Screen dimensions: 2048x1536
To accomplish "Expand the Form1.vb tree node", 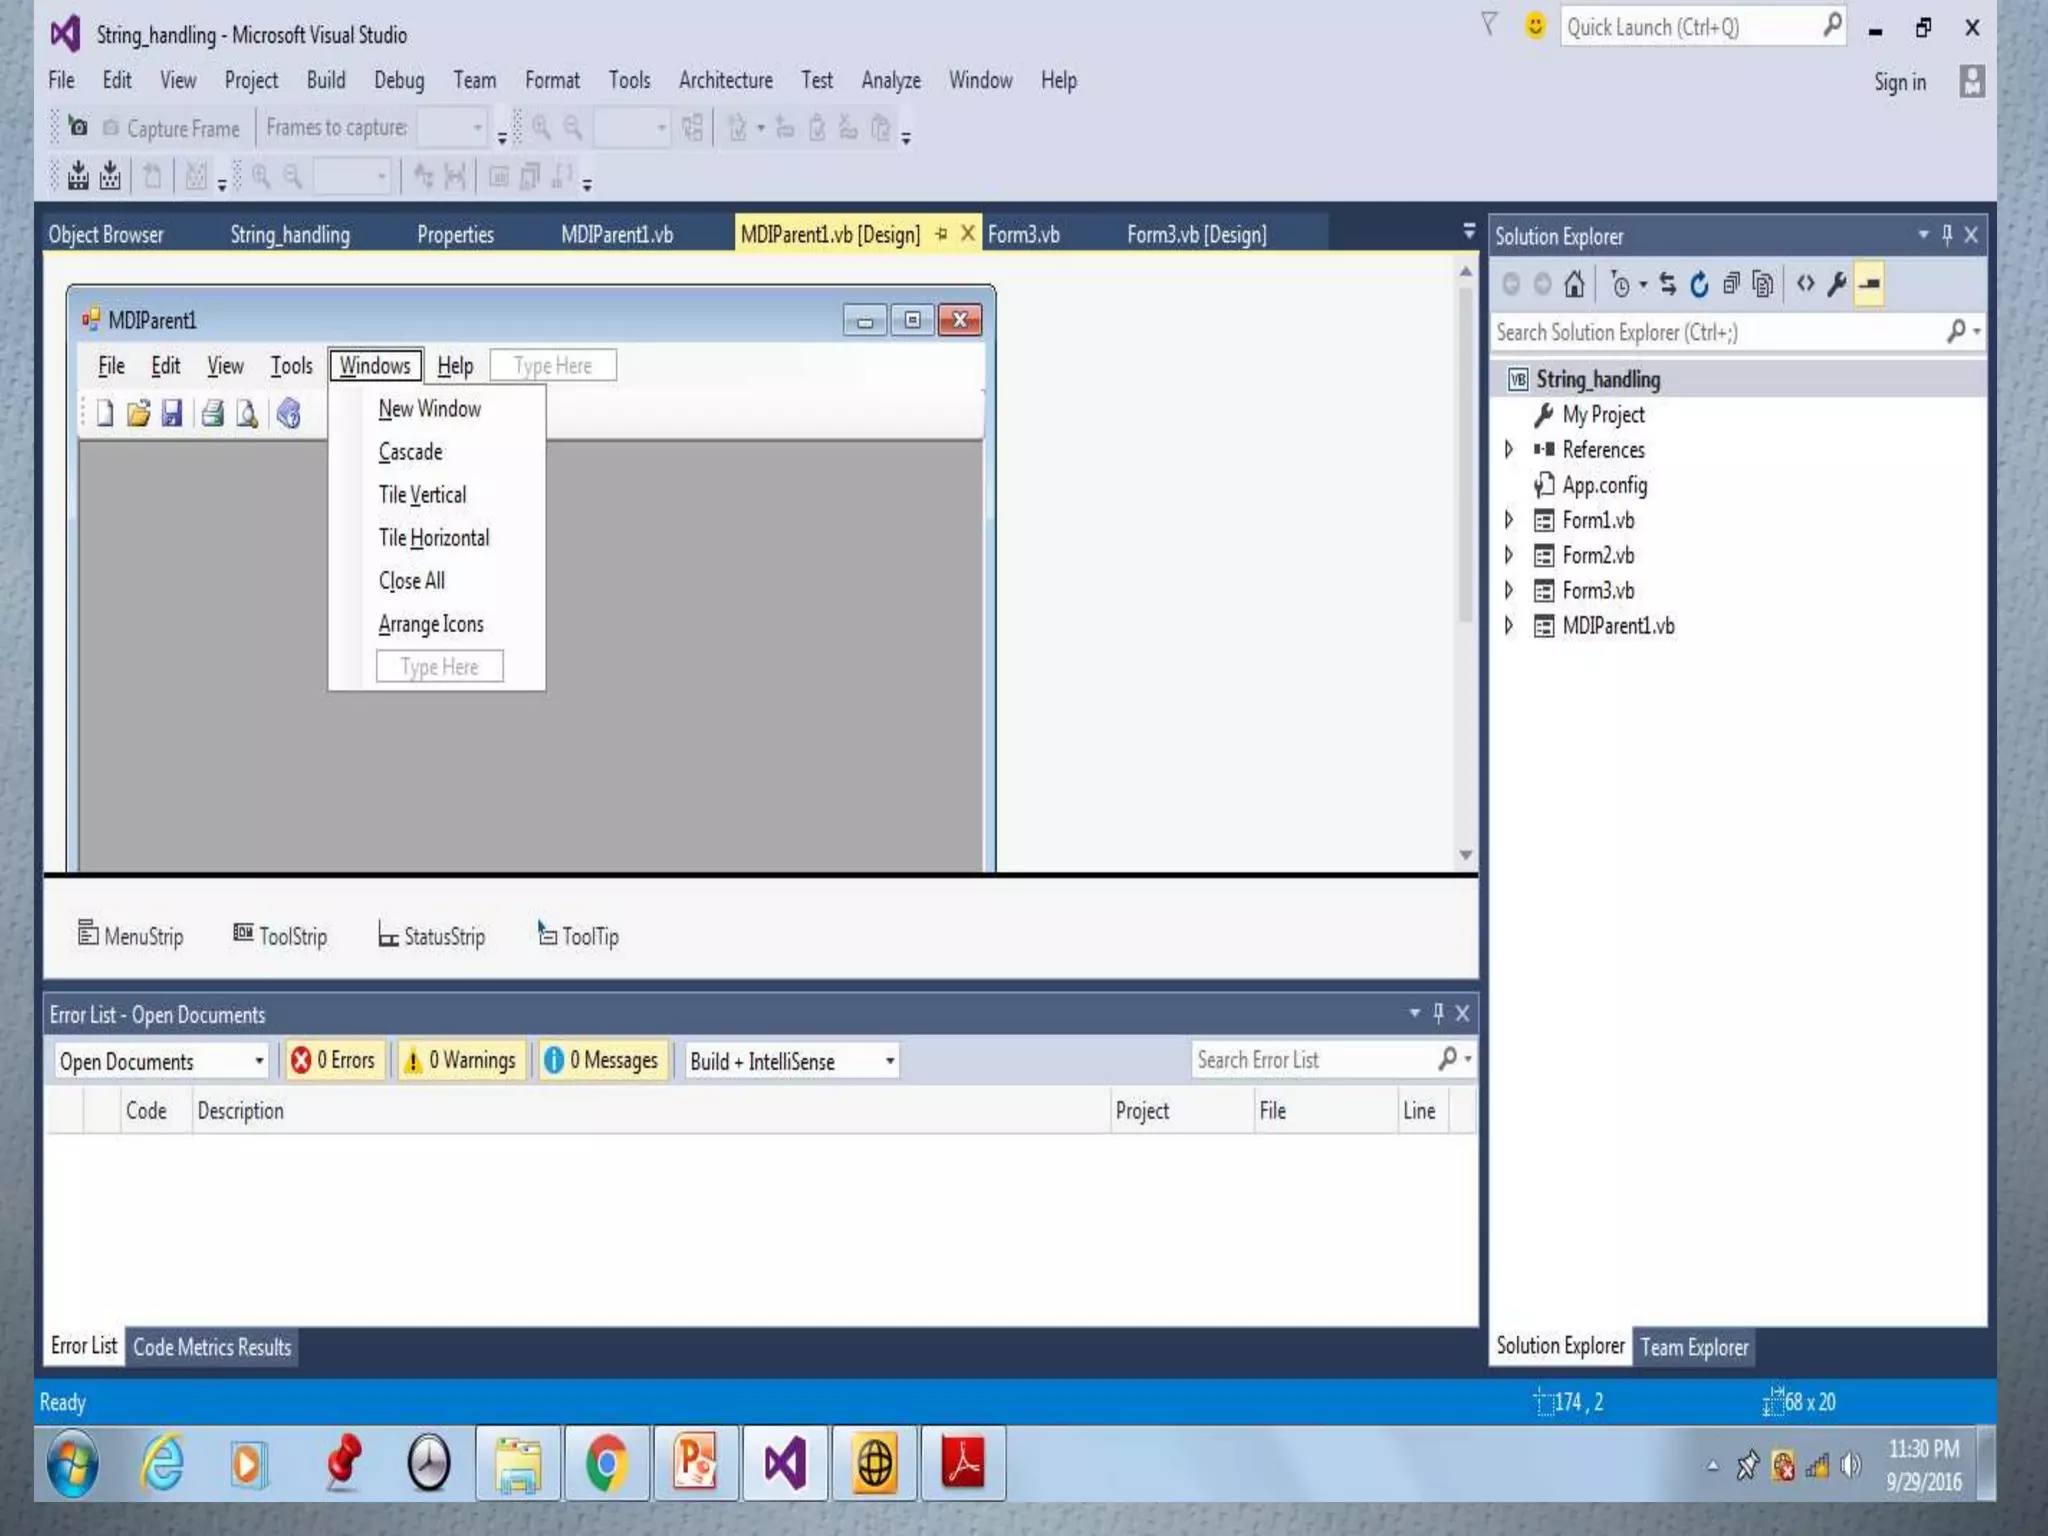I will (x=1509, y=520).
